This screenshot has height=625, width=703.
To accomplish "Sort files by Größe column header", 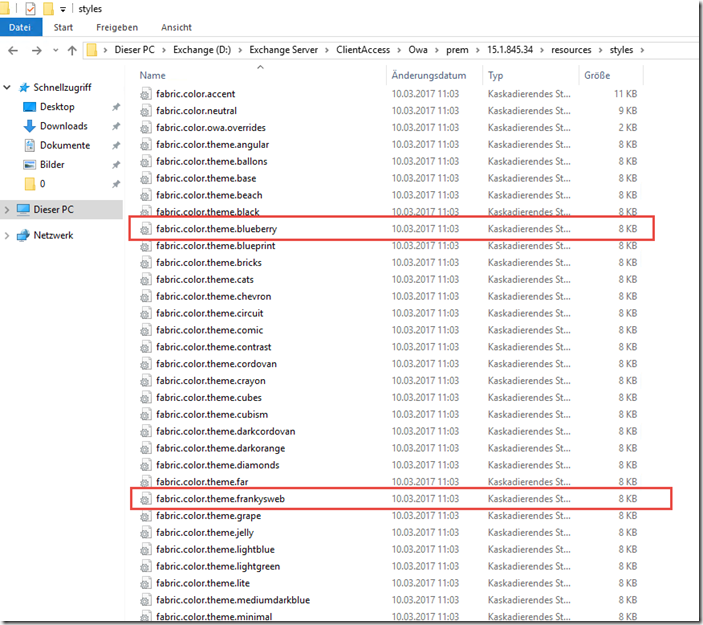I will click(x=595, y=76).
